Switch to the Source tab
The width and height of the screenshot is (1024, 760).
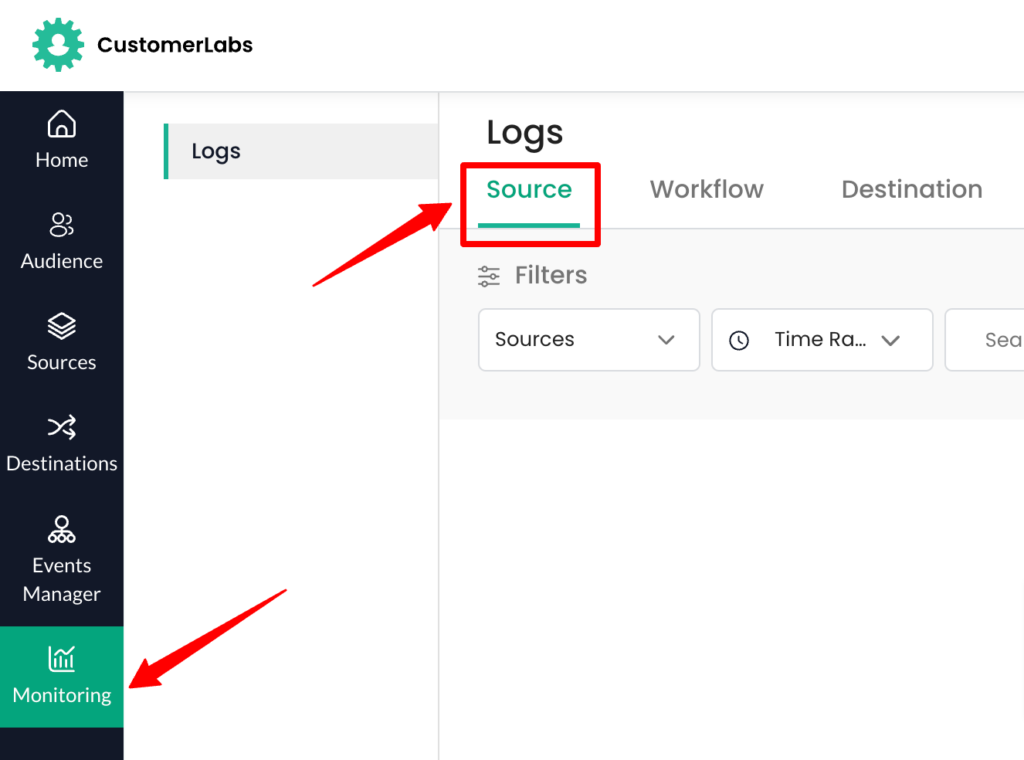click(529, 190)
